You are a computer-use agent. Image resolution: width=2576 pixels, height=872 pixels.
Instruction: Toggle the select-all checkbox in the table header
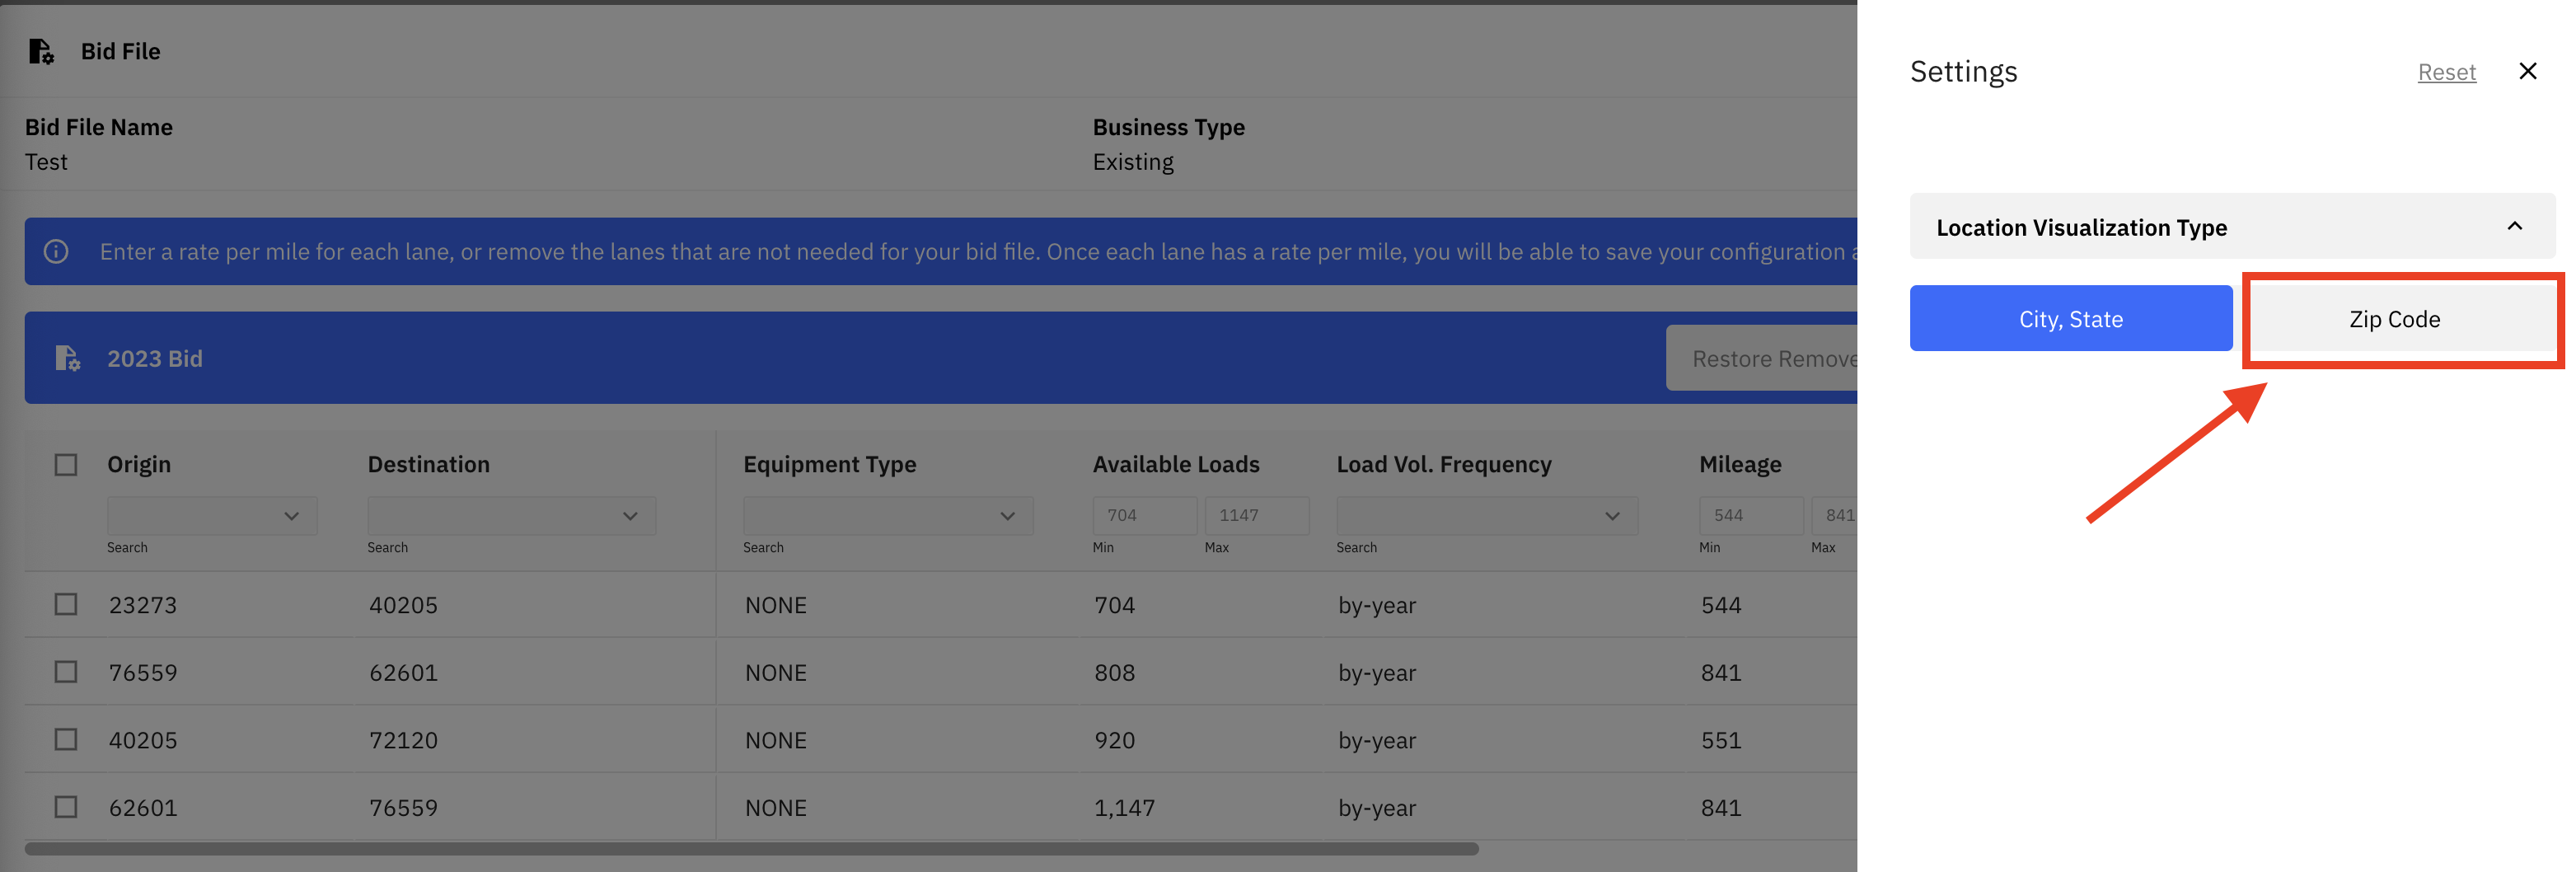[65, 464]
